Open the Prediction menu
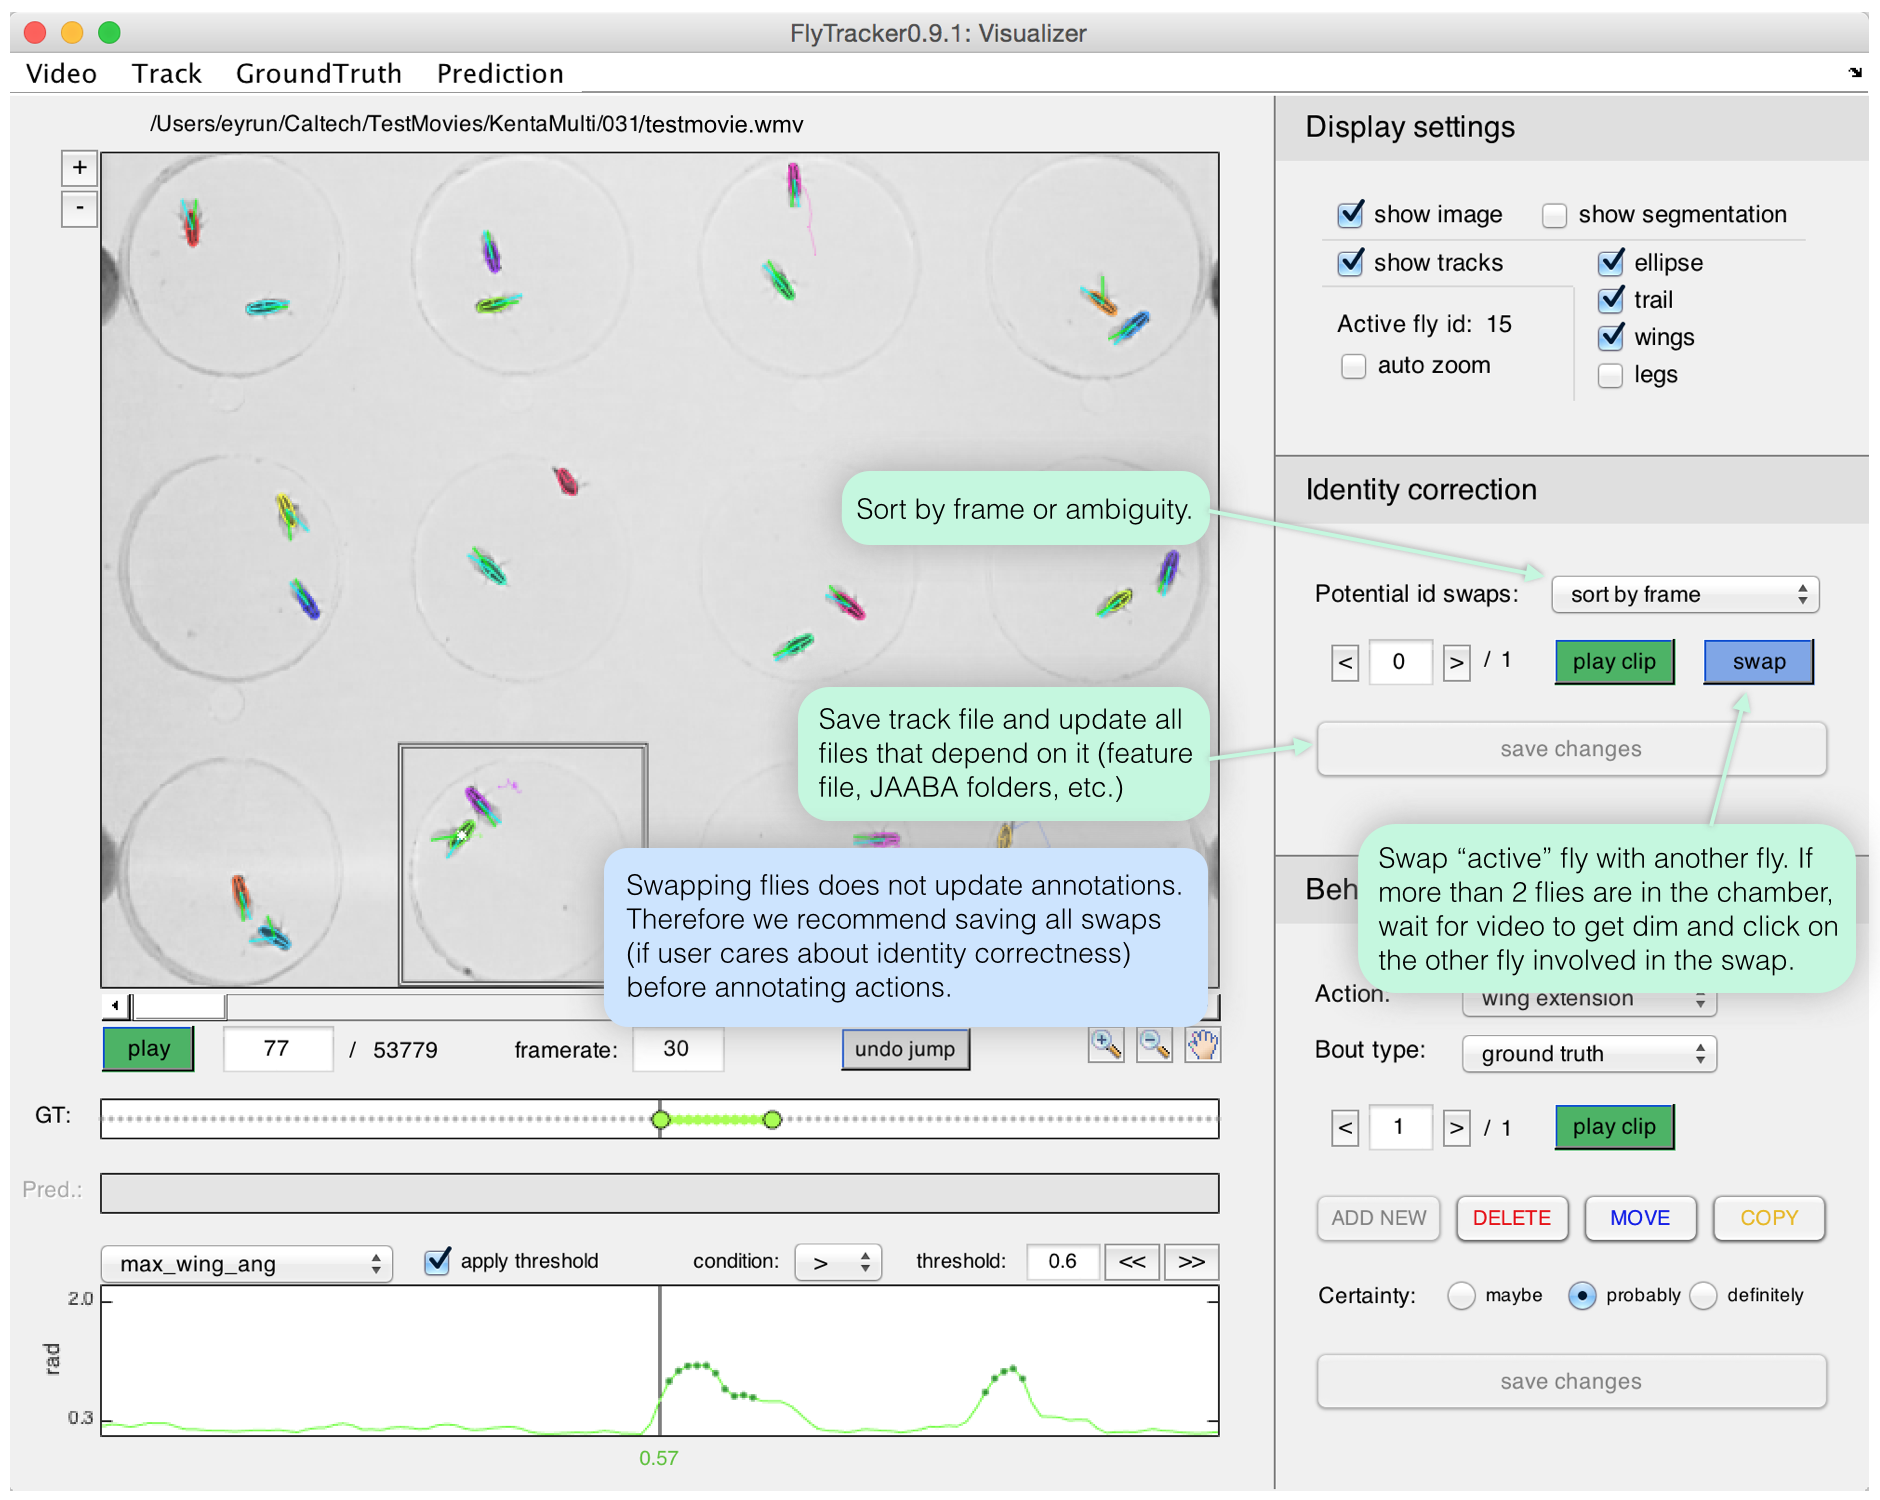 [500, 74]
